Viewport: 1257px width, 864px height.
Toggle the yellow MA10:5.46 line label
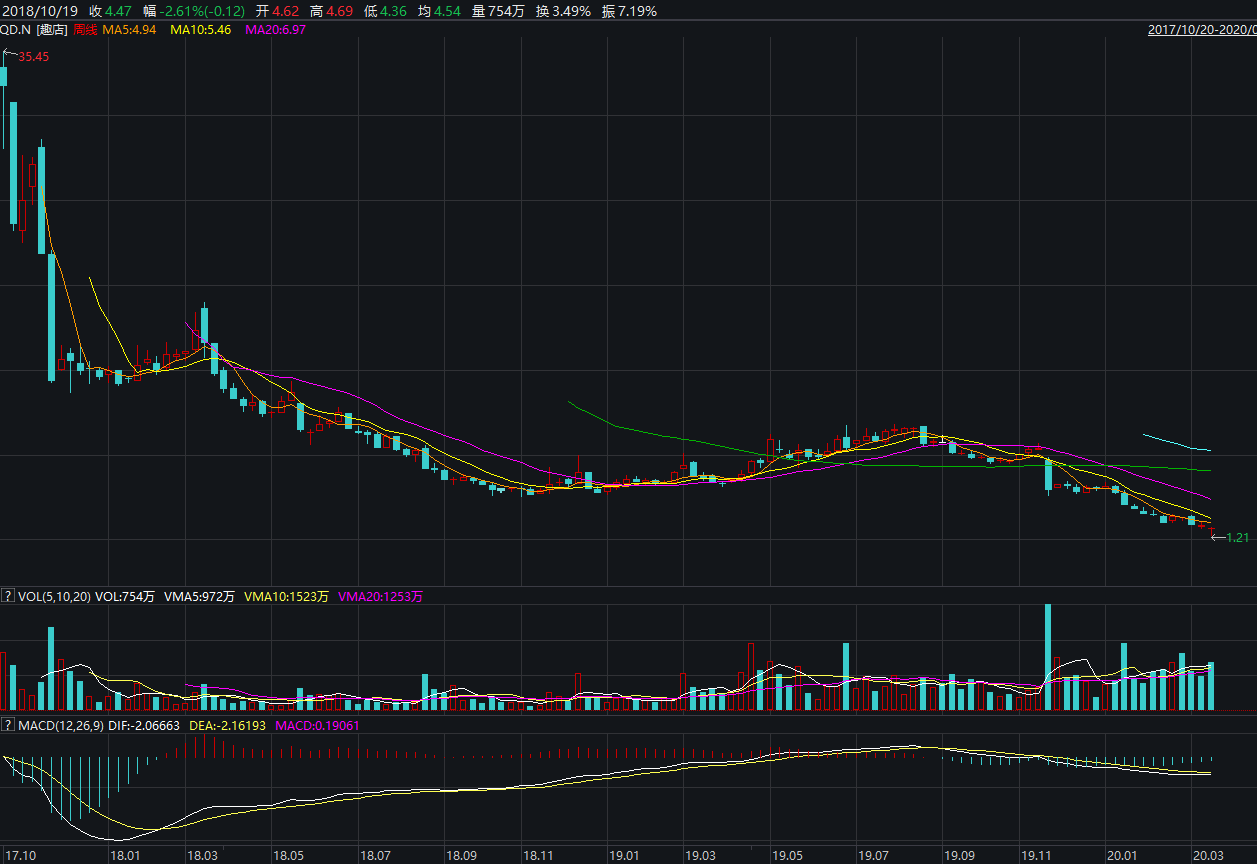click(x=201, y=30)
